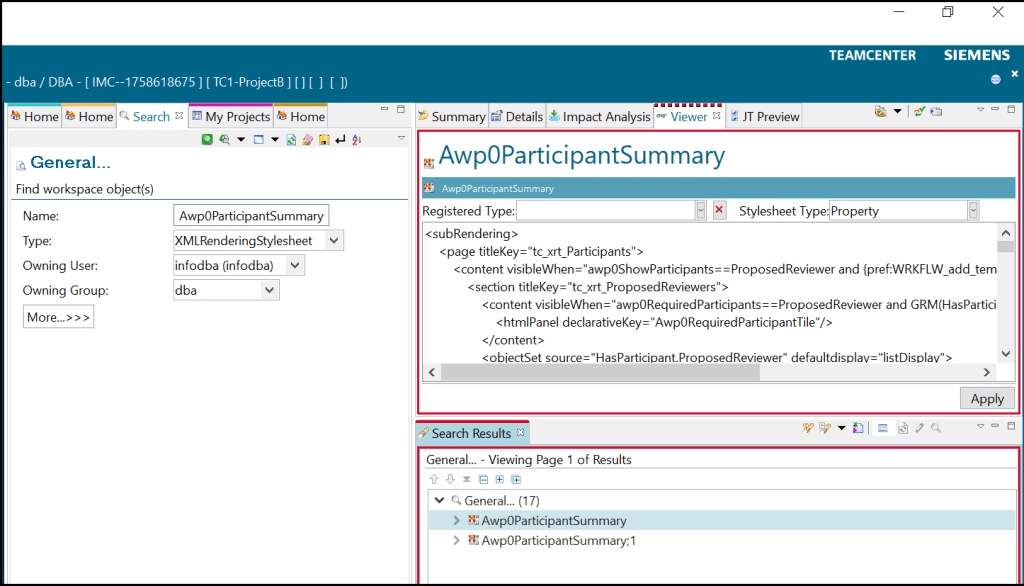Click the Name input field
Image resolution: width=1024 pixels, height=586 pixels.
coord(250,216)
